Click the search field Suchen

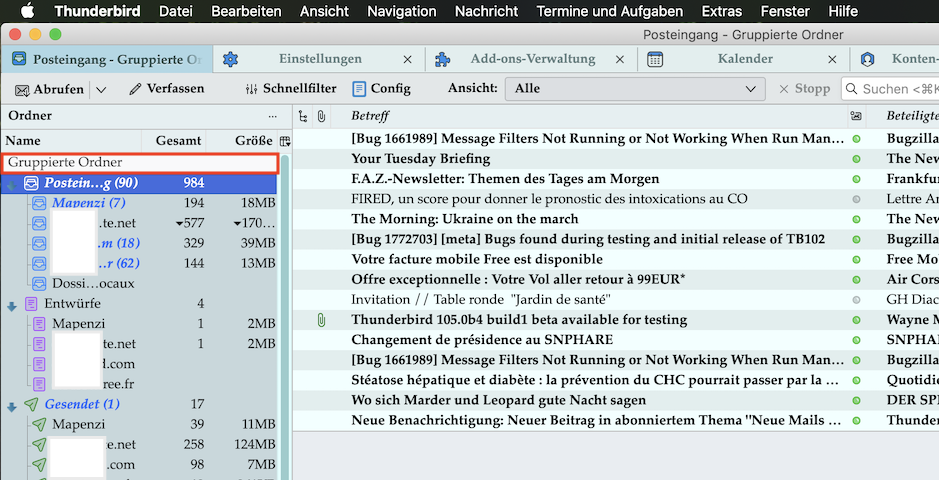coord(895,89)
